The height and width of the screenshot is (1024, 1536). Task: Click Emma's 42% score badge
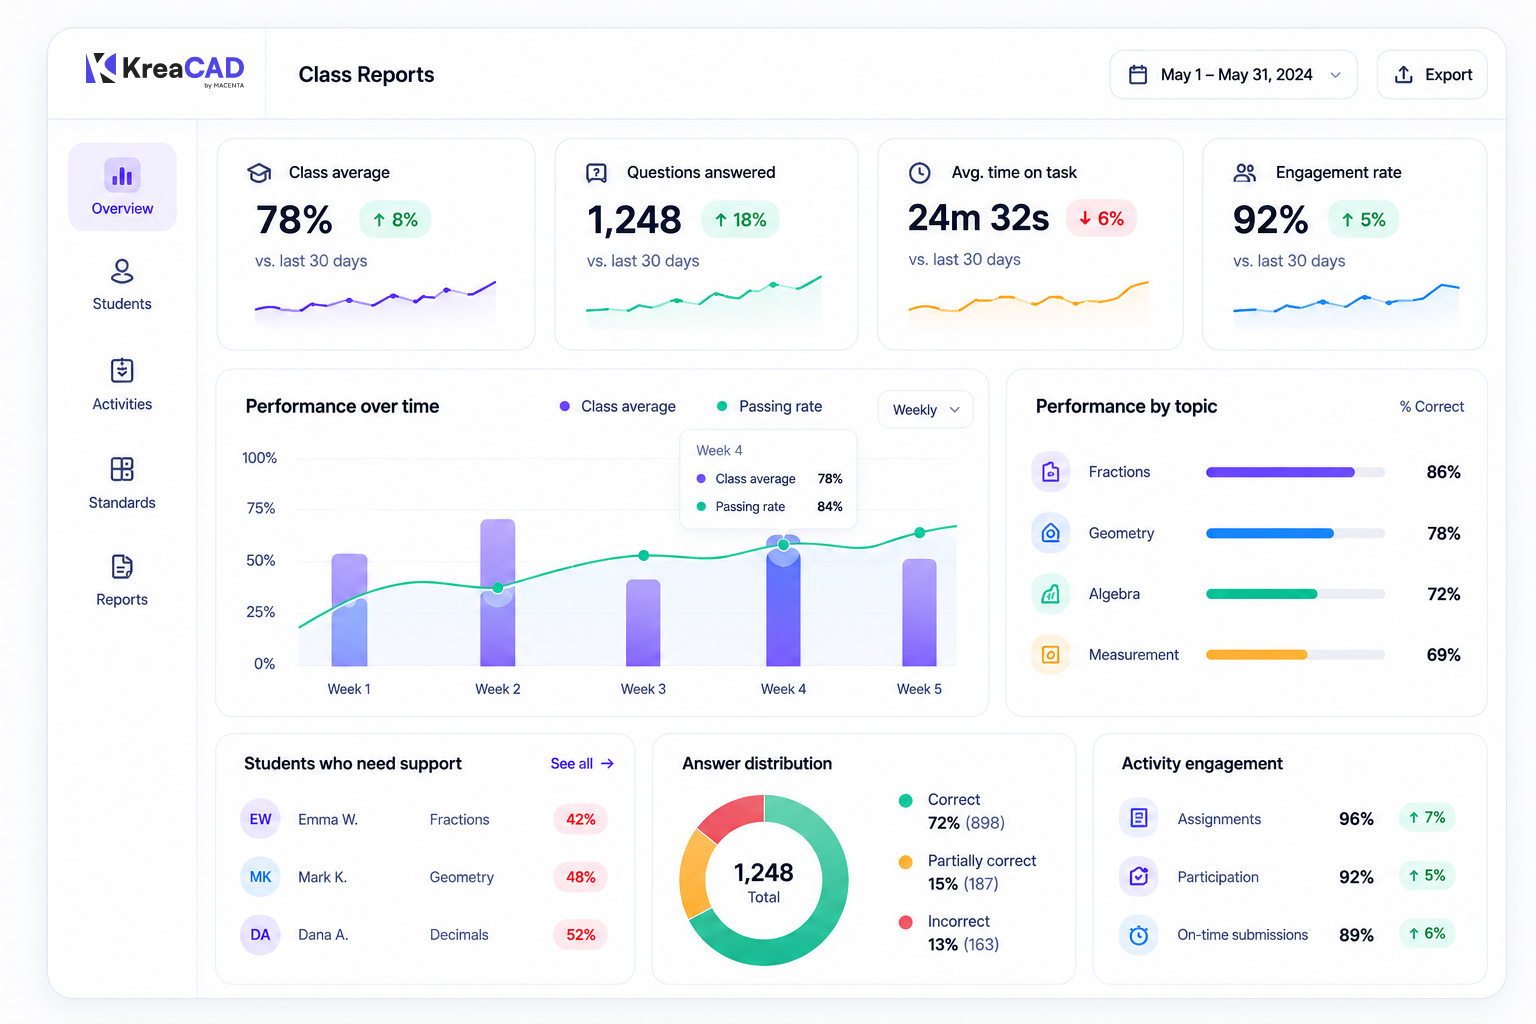tap(580, 819)
